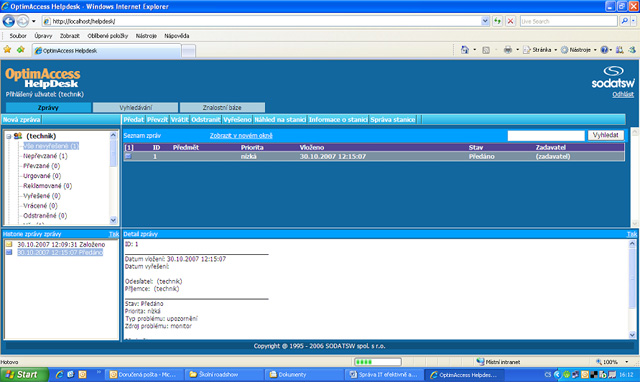Click the search input field beside Vyhledat

point(546,135)
